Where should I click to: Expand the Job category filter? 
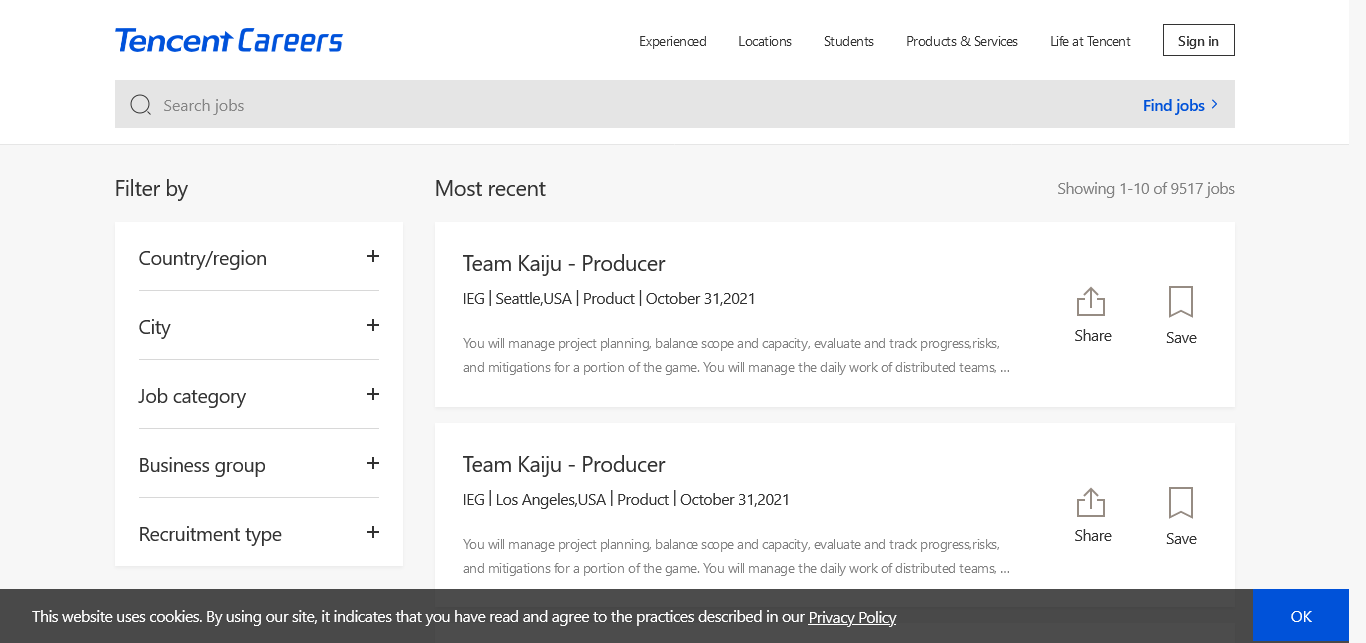click(372, 395)
